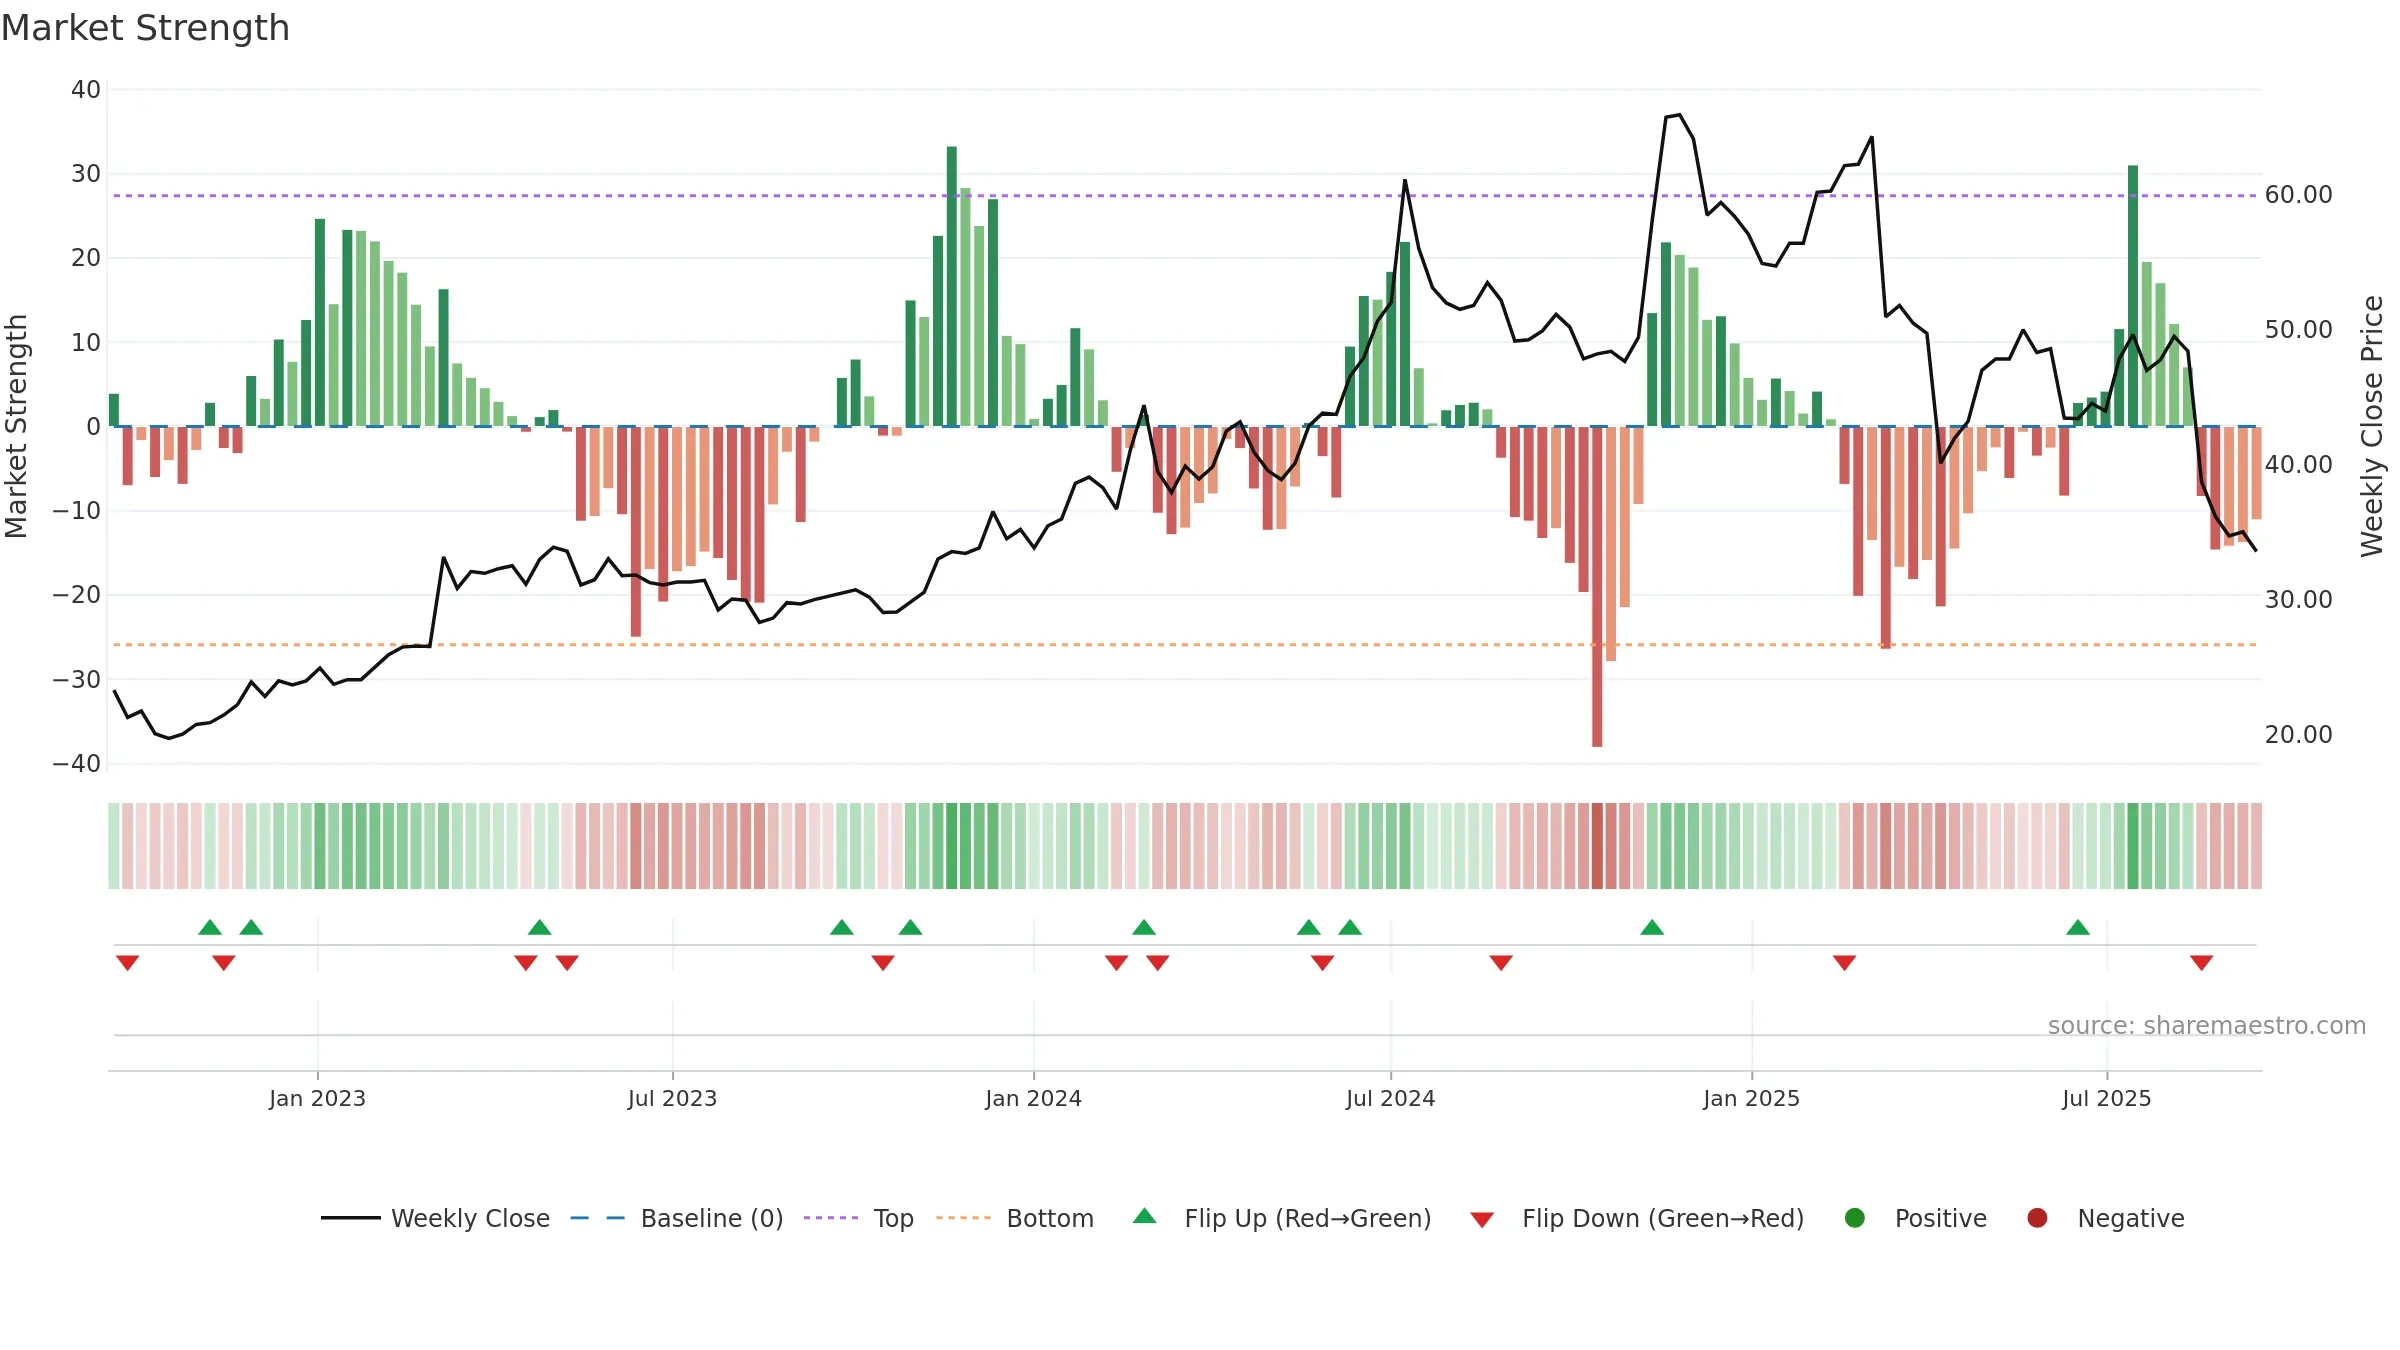2400x1350 pixels.
Task: Toggle the 'Bottom' legend label
Action: 1050,1218
